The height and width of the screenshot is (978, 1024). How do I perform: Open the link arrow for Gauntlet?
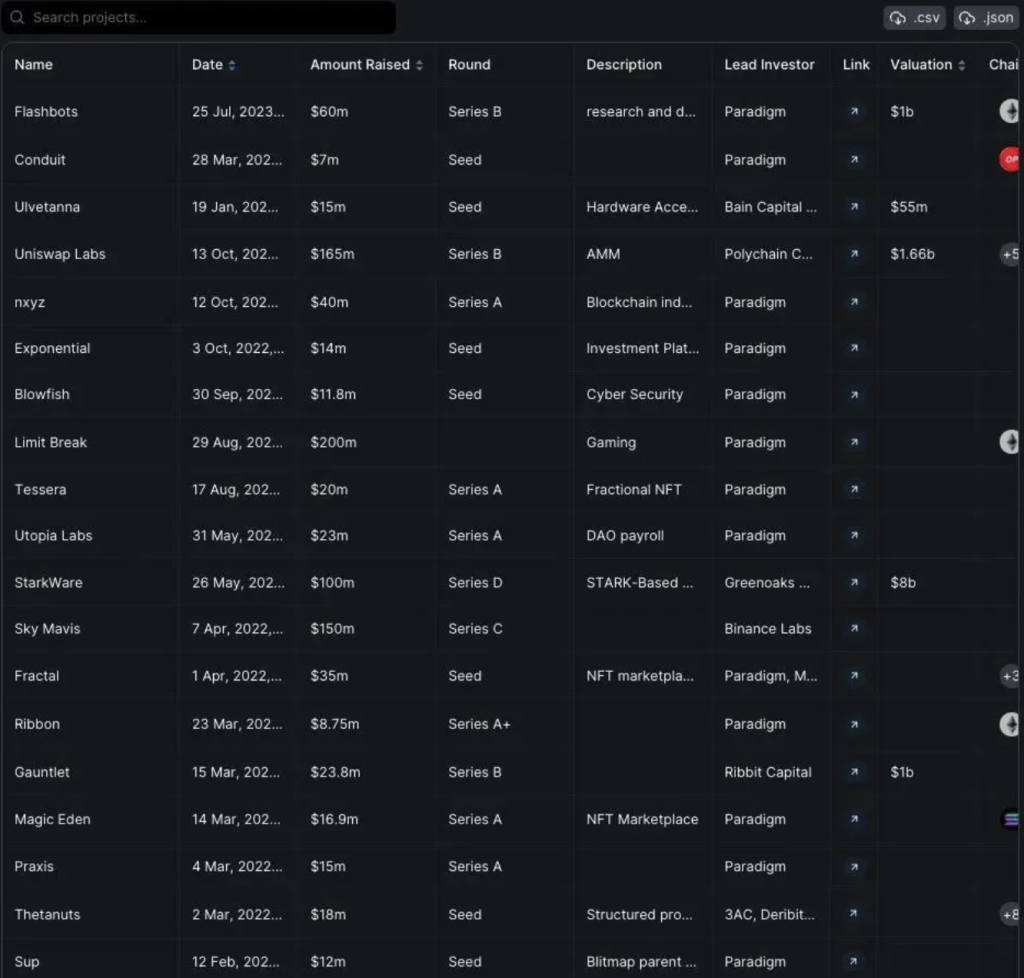[854, 772]
